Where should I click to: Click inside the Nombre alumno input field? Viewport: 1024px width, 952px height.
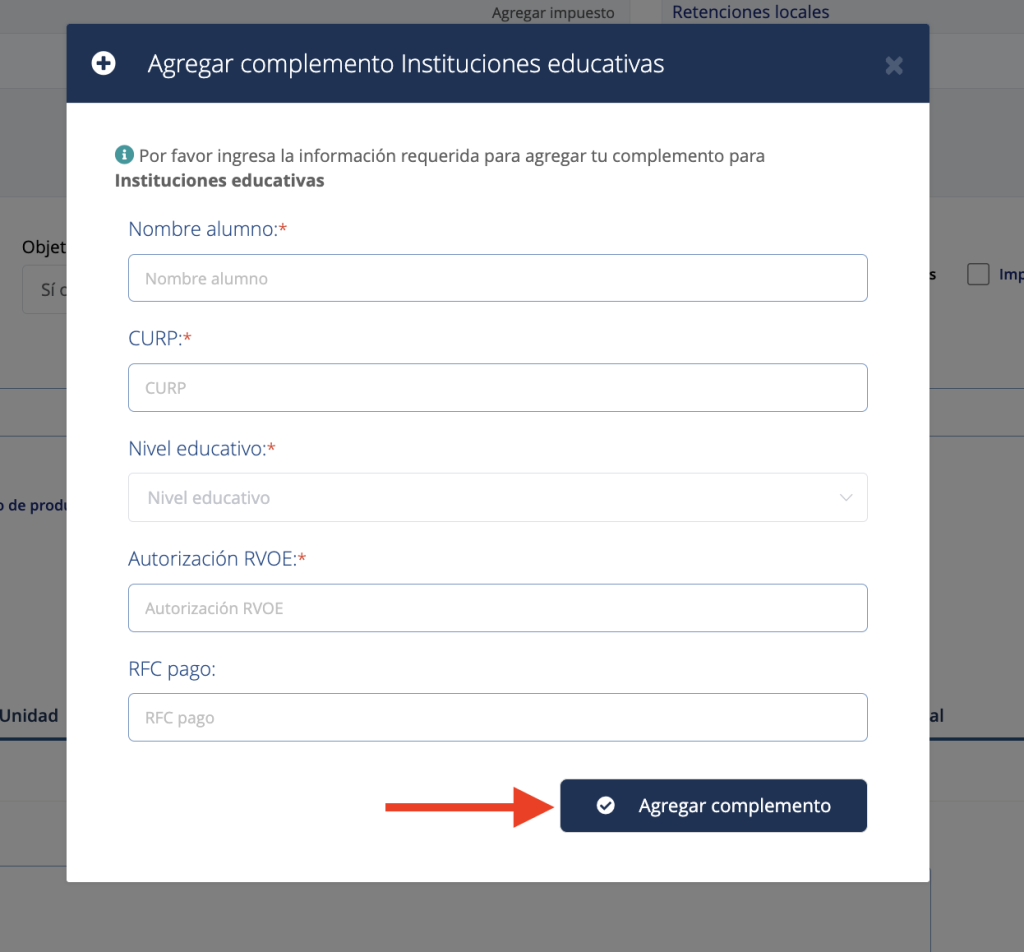pyautogui.click(x=497, y=277)
